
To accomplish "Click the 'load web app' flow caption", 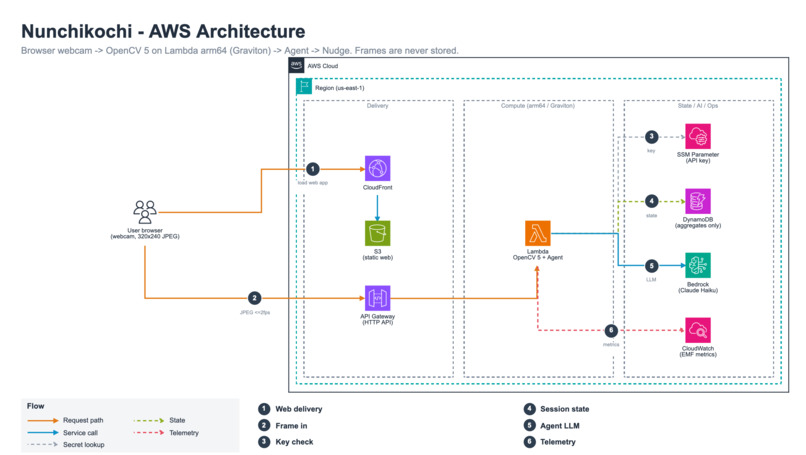I will [x=313, y=183].
